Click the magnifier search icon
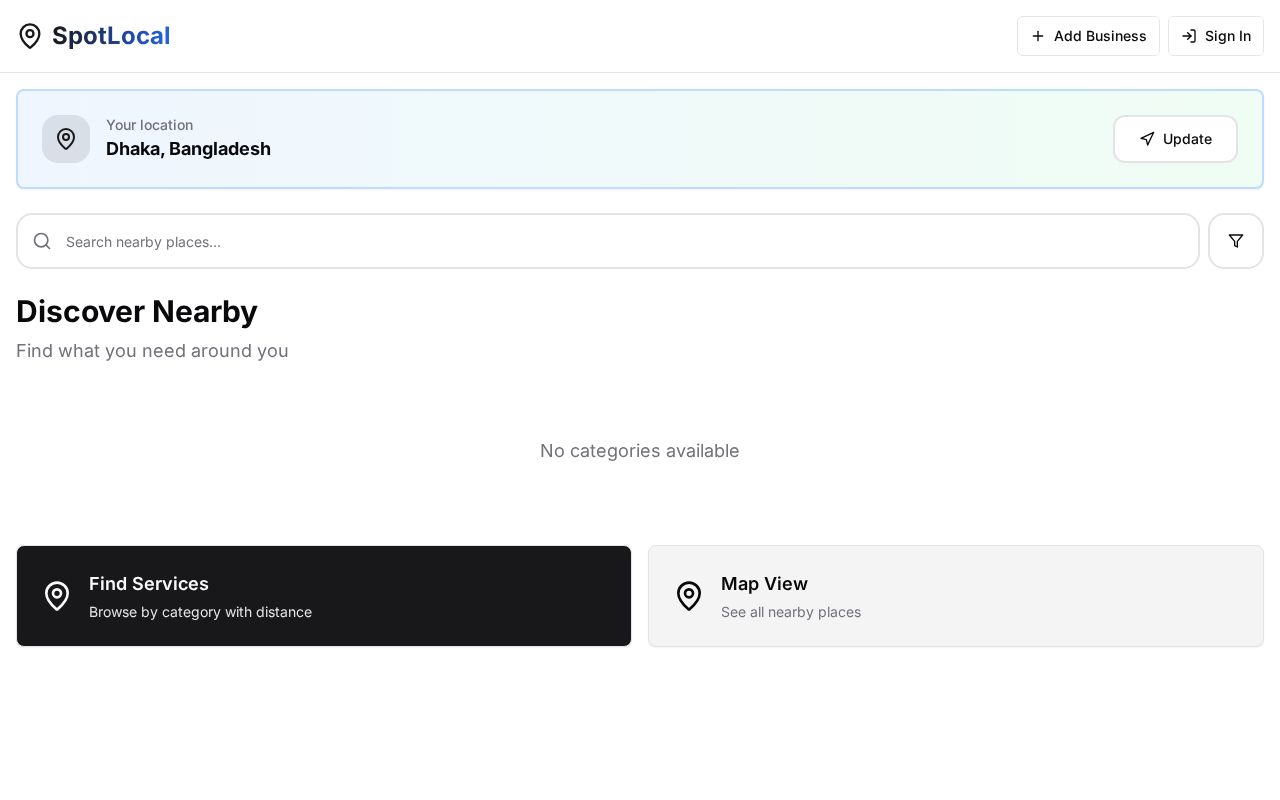Image resolution: width=1280 pixels, height=800 pixels. 42,241
